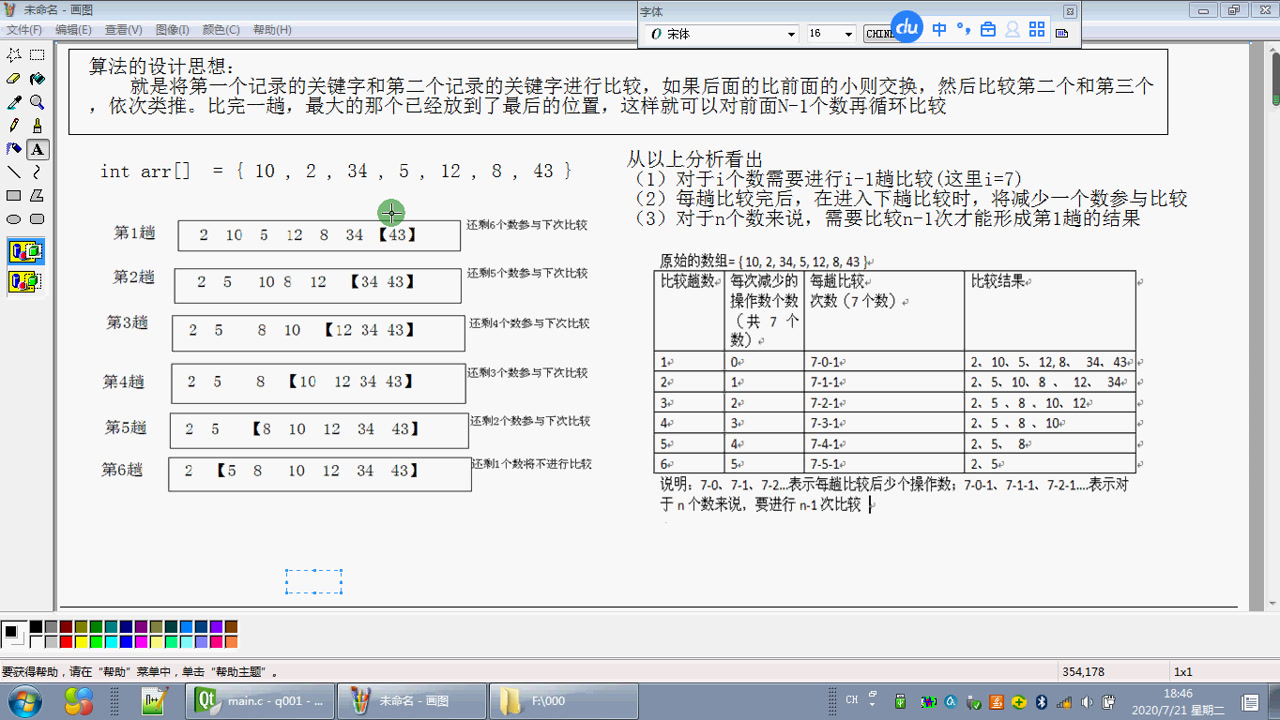This screenshot has height=720, width=1280.
Task: Choose the Rounded Rectangle tool
Action: [37, 219]
